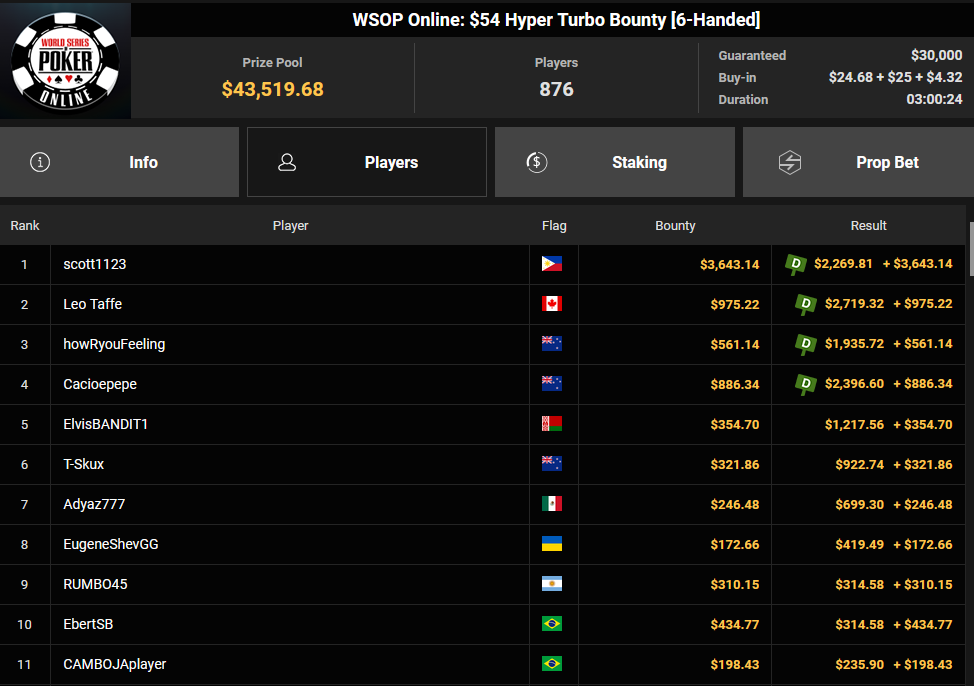Viewport: 974px width, 686px height.
Task: Switch to the Staking tab
Action: (x=614, y=162)
